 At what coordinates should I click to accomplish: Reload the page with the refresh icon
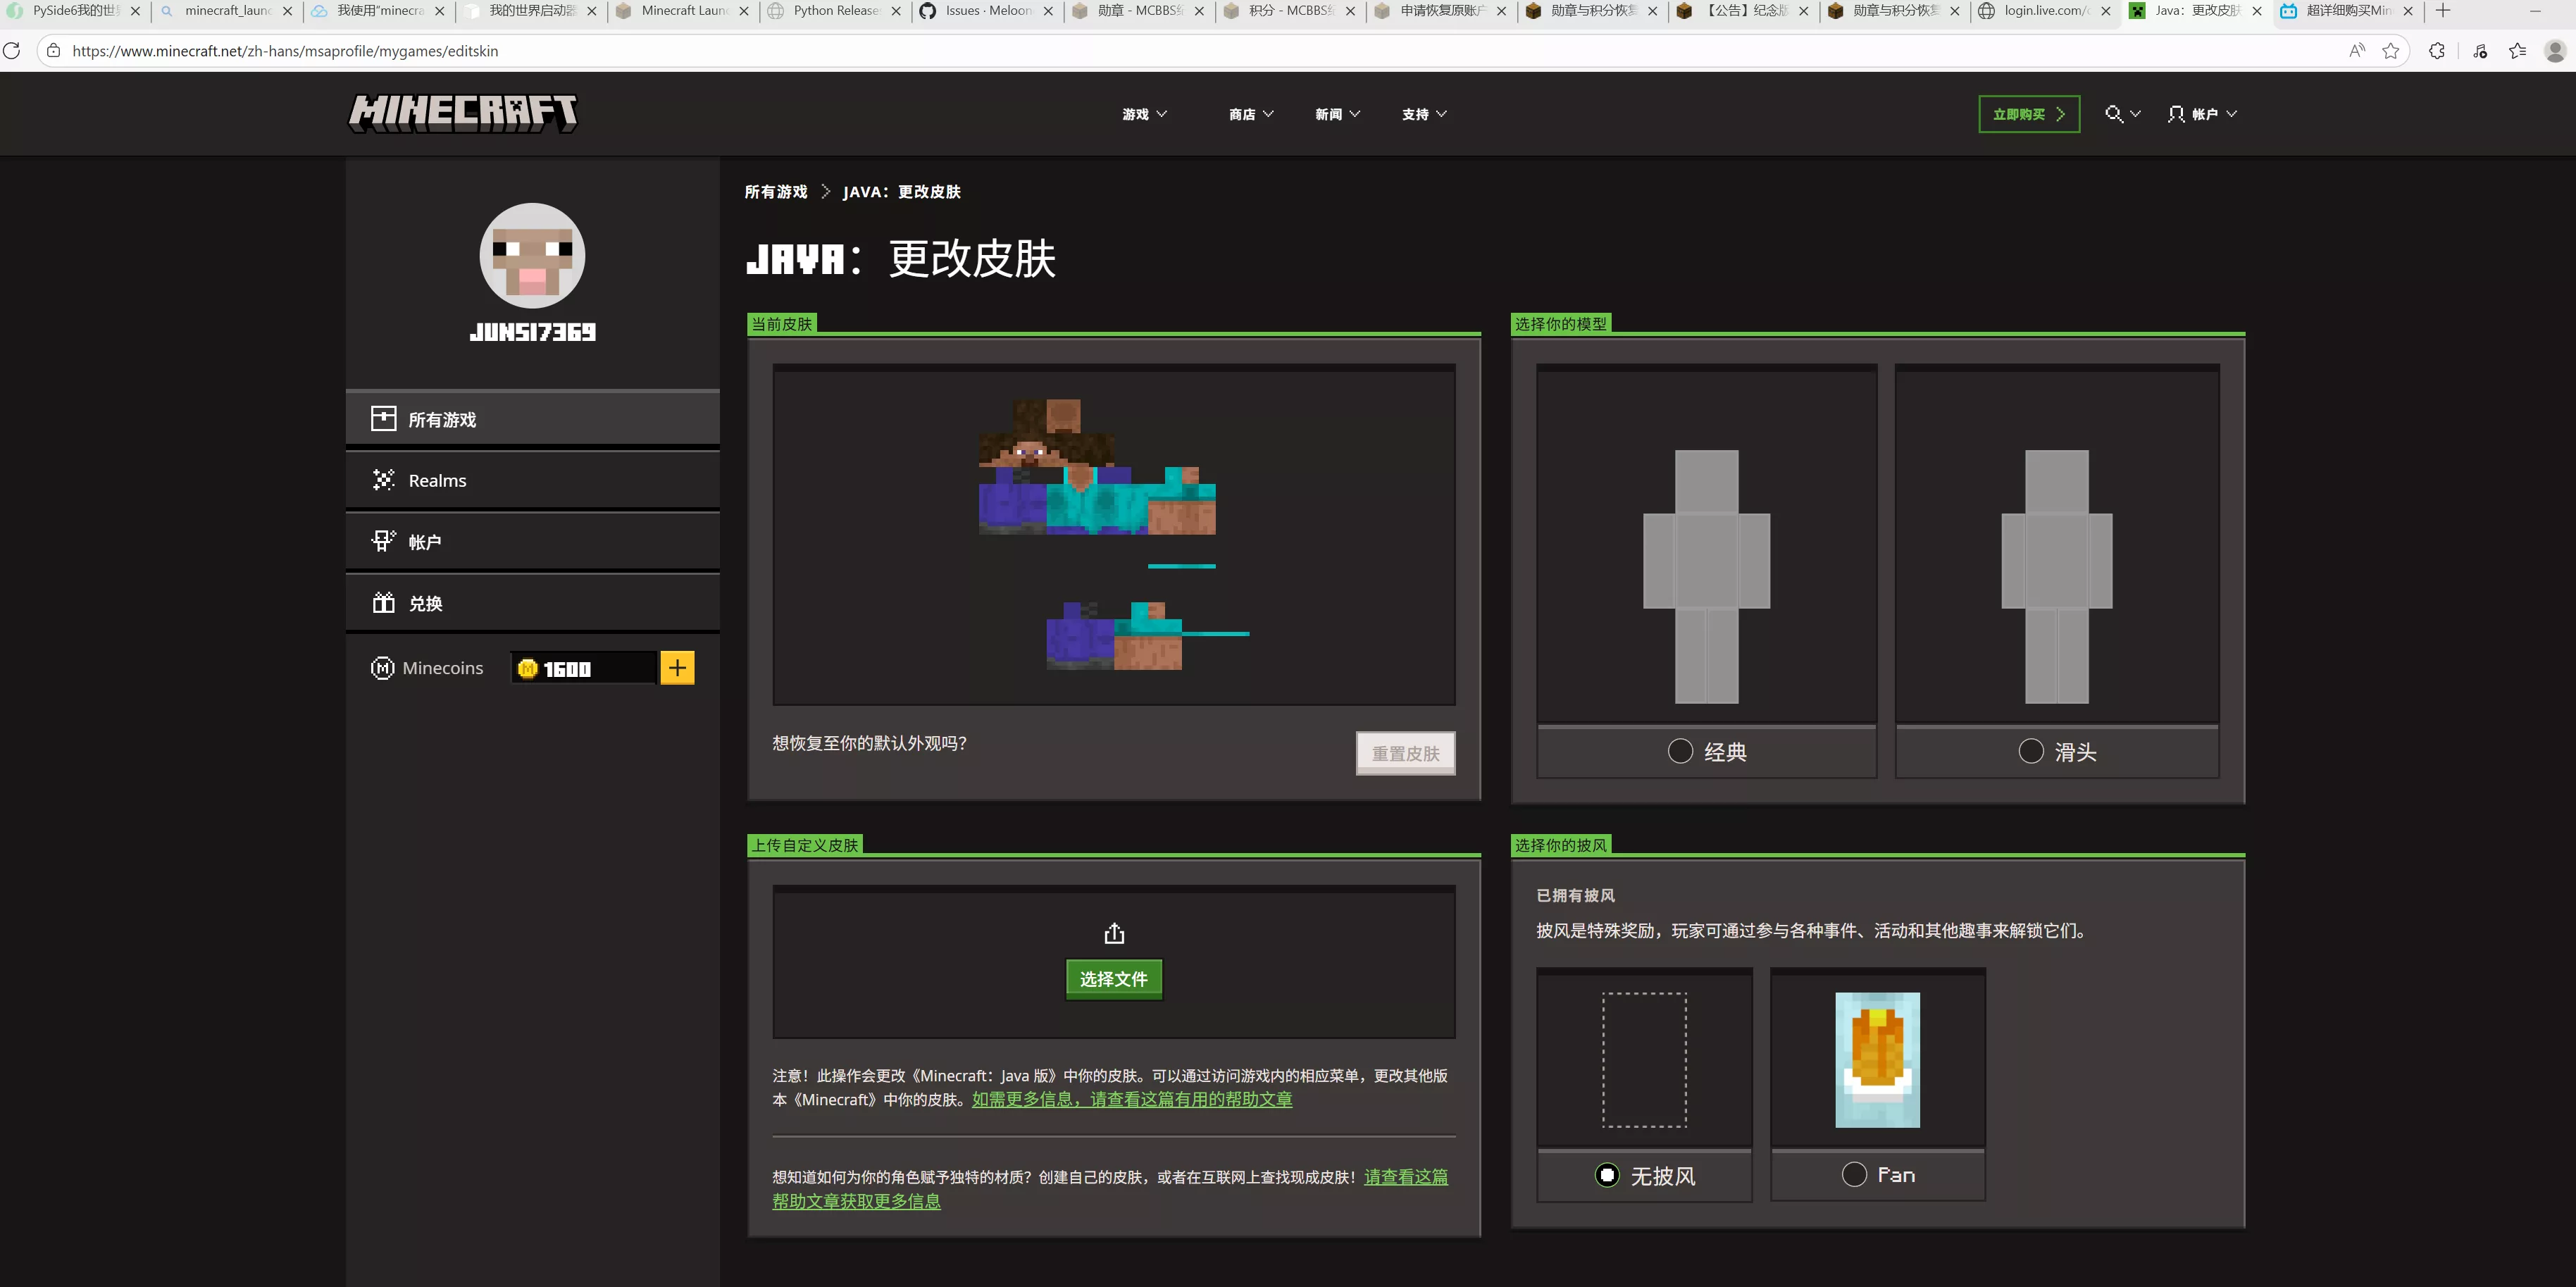click(12, 50)
